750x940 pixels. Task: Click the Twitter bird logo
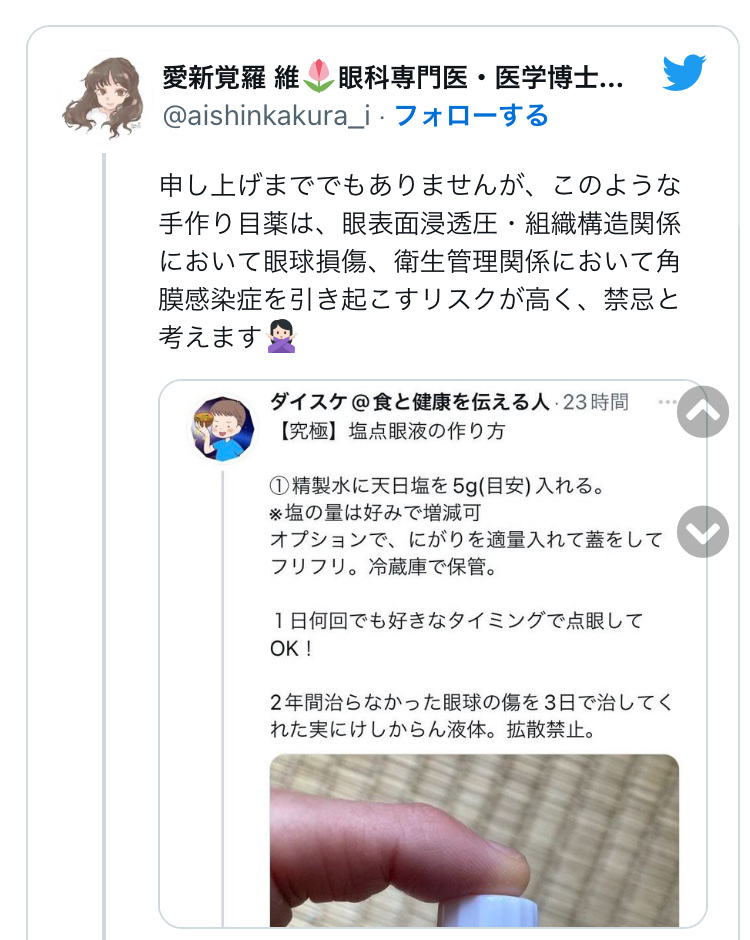(x=684, y=73)
